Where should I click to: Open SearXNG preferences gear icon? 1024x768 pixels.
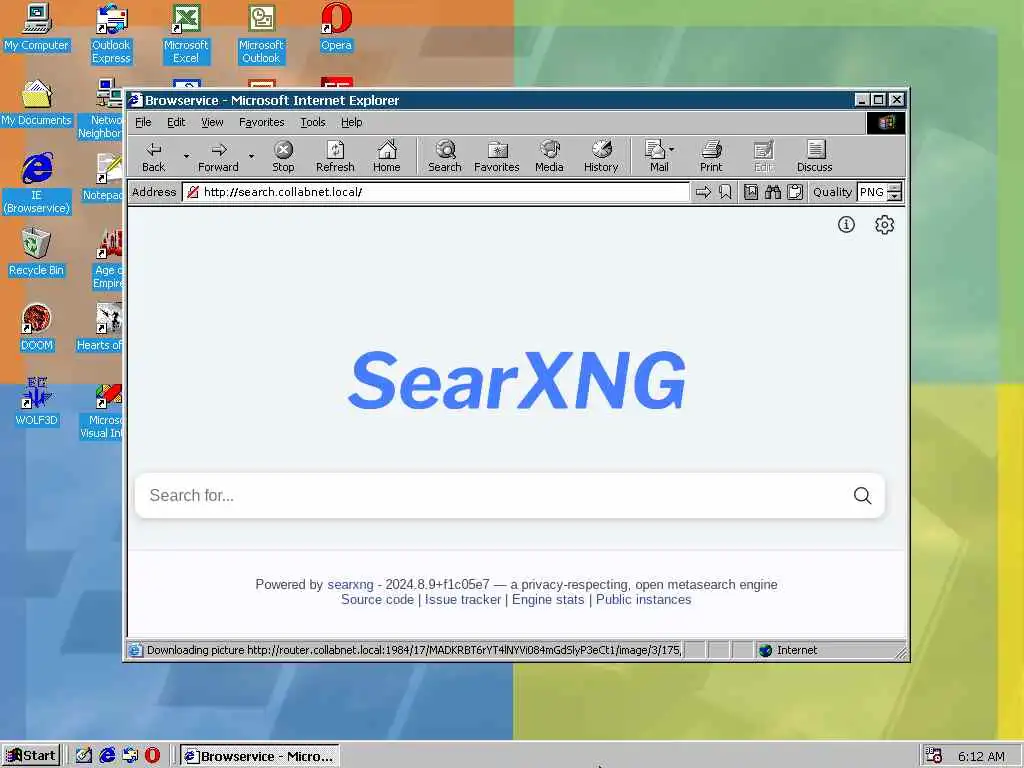(884, 225)
